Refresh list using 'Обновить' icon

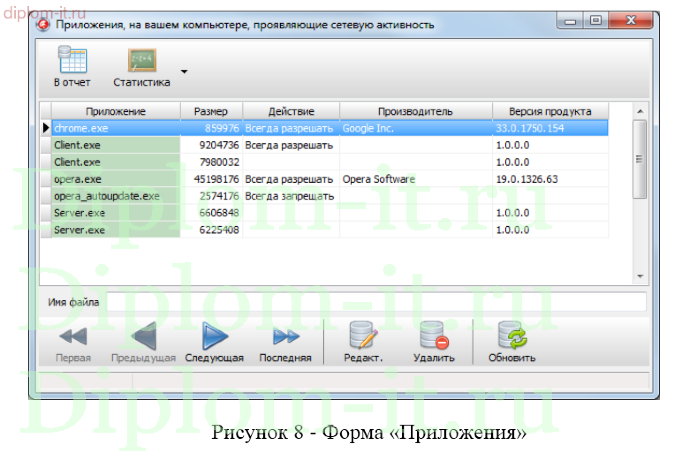(x=511, y=337)
